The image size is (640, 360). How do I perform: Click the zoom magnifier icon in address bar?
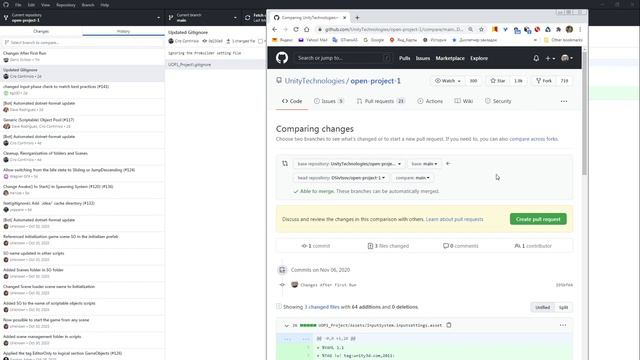pyautogui.click(x=471, y=29)
